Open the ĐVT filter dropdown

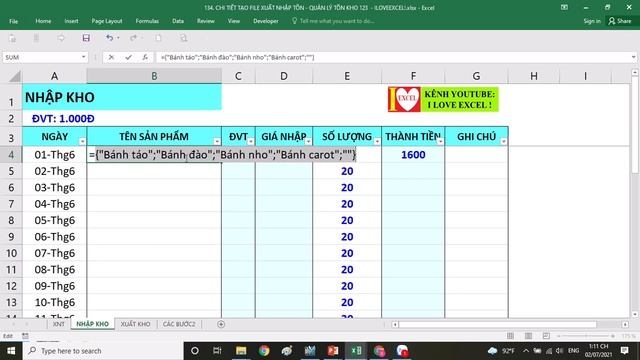[x=251, y=141]
